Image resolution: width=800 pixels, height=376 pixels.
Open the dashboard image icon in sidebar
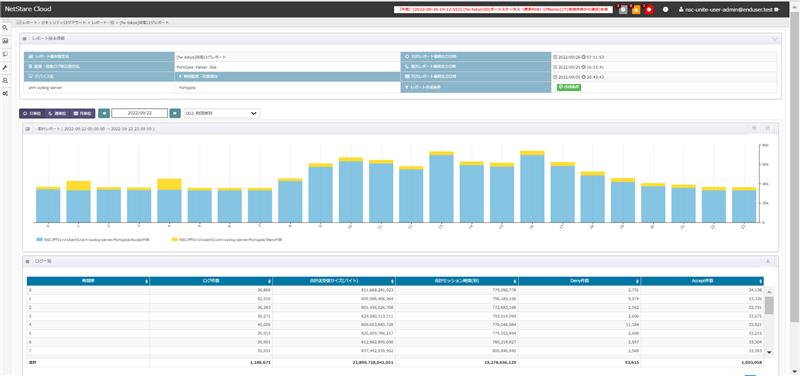5,41
